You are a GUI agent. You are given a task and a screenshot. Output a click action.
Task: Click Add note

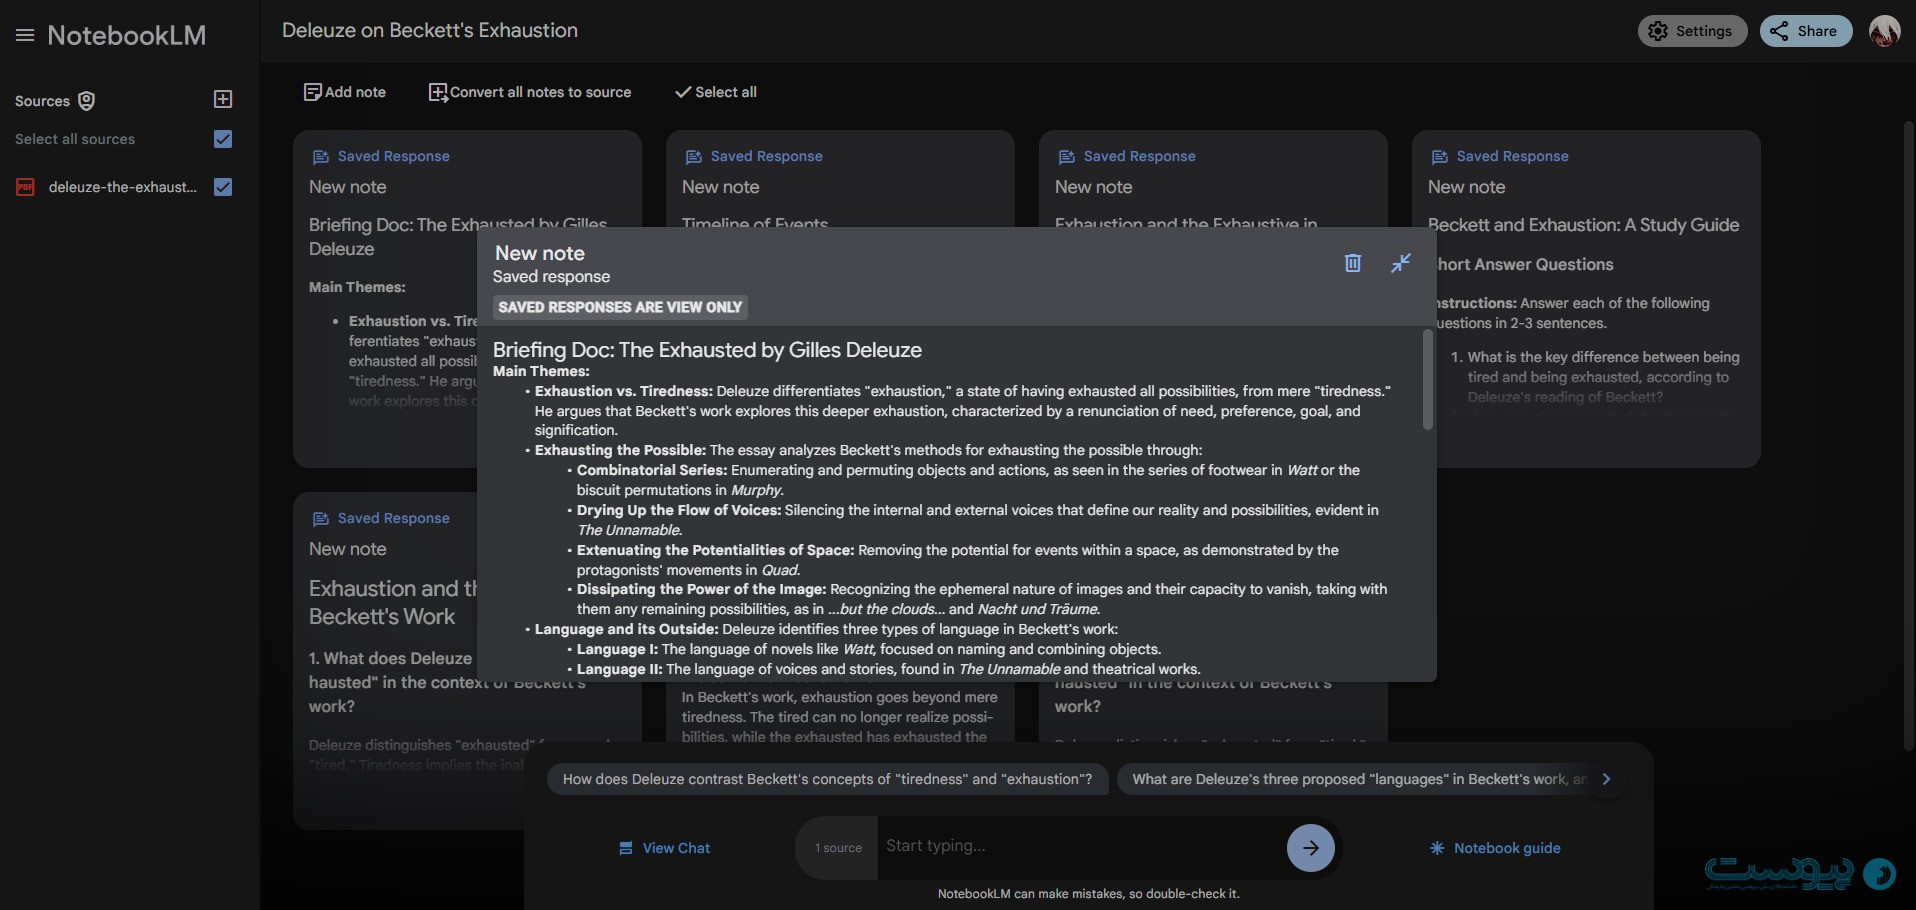click(344, 92)
